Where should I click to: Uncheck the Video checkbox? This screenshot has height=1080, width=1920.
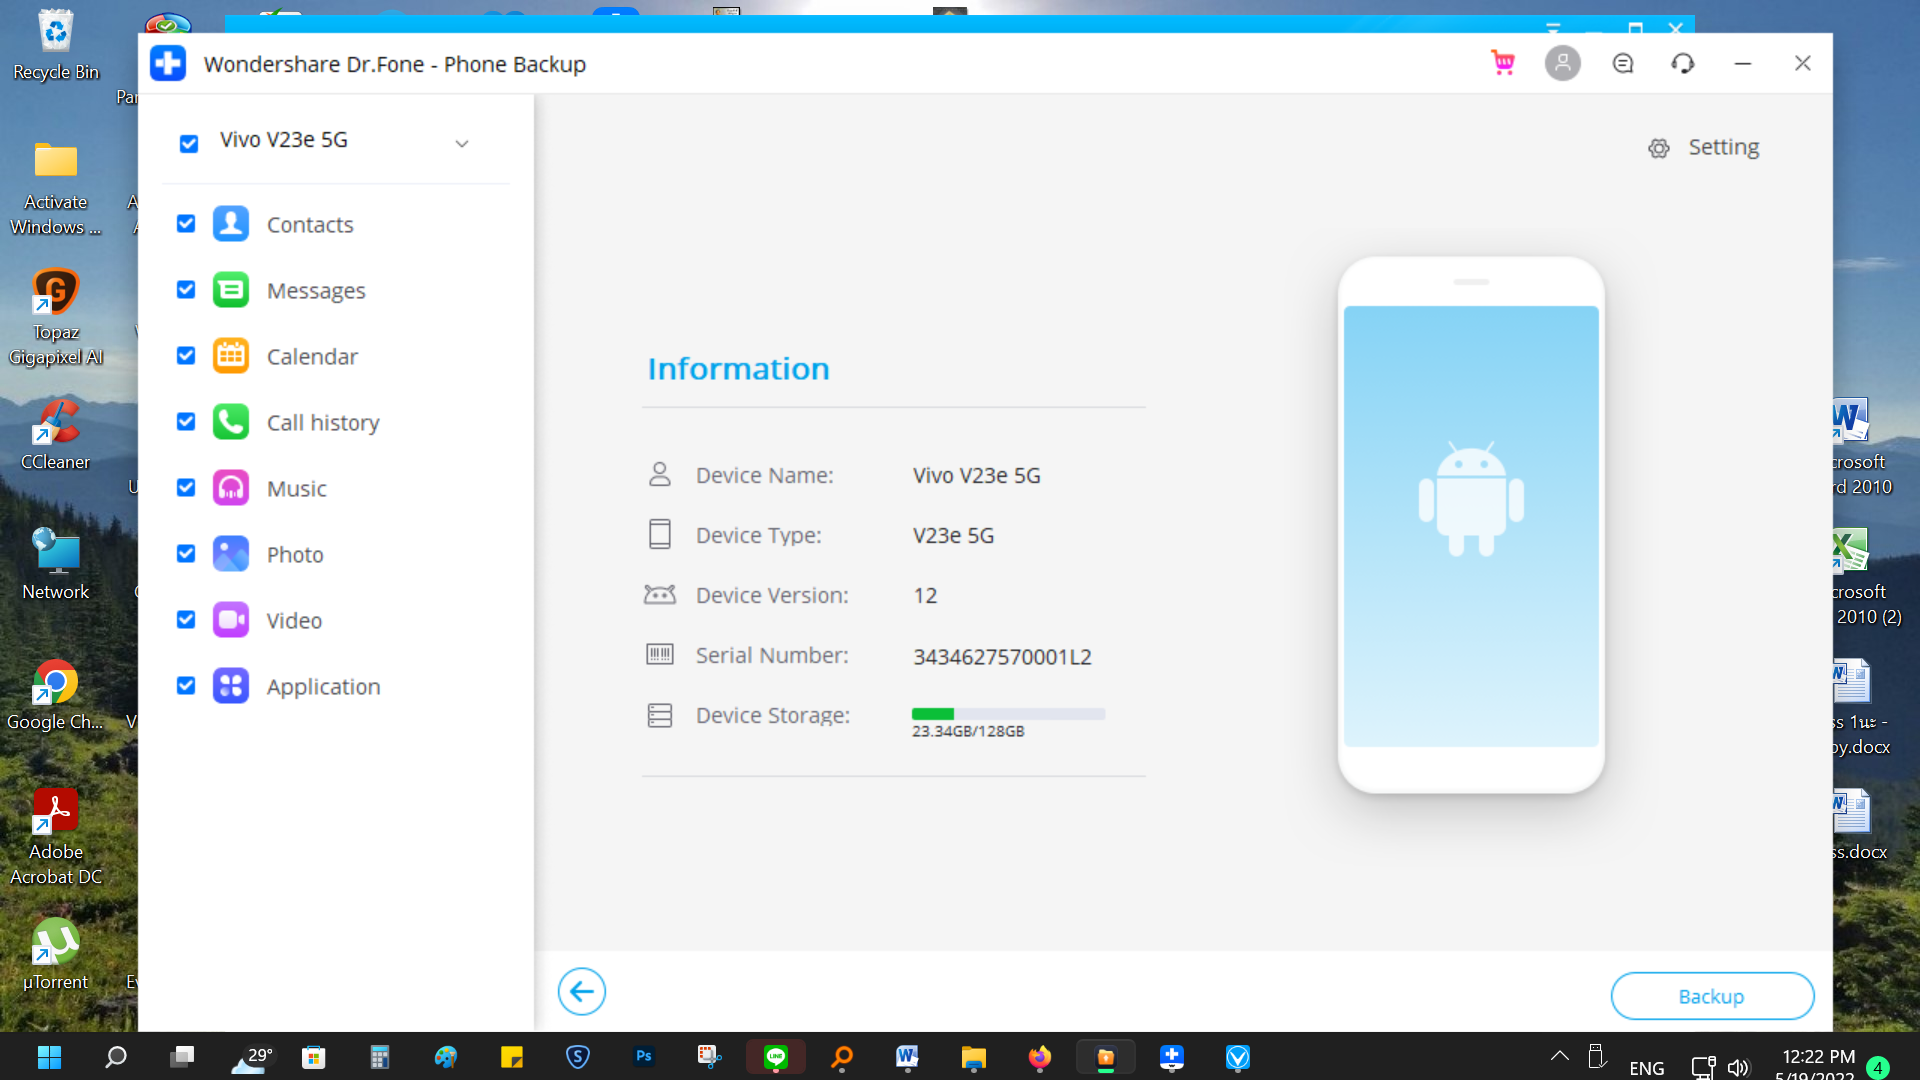pyautogui.click(x=186, y=619)
